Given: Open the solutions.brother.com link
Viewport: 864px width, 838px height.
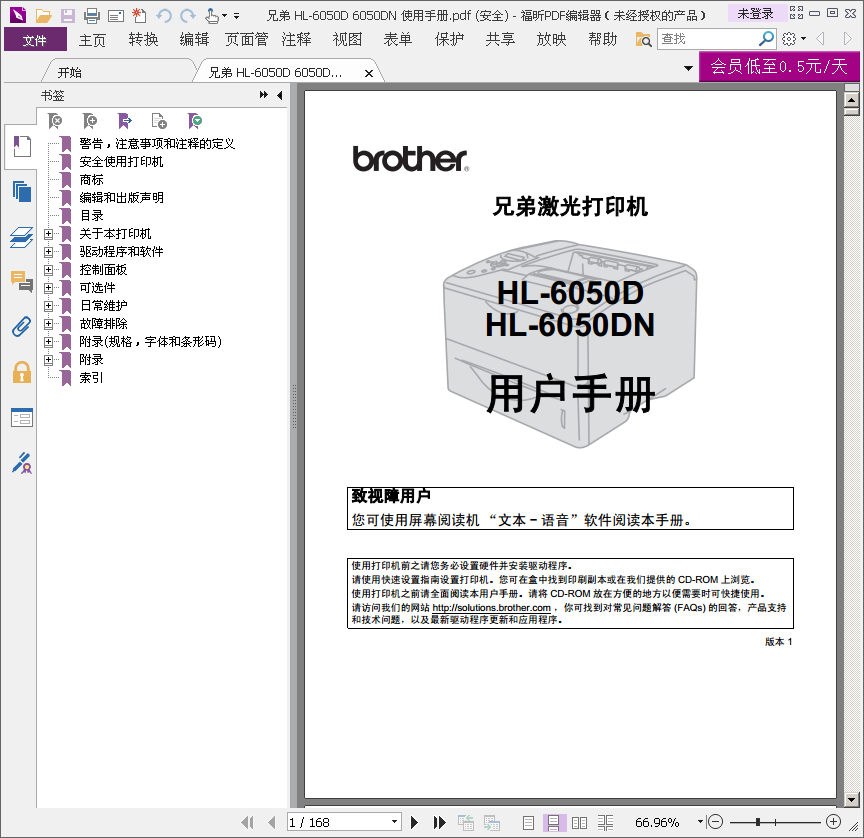Looking at the screenshot, I should pos(492,608).
